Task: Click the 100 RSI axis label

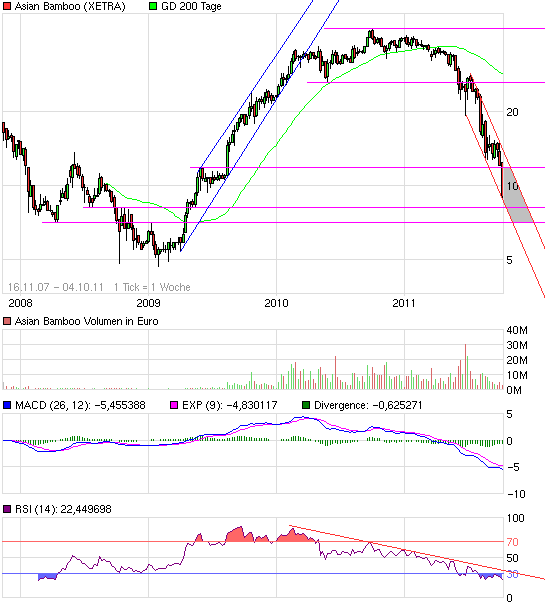Action: point(515,518)
